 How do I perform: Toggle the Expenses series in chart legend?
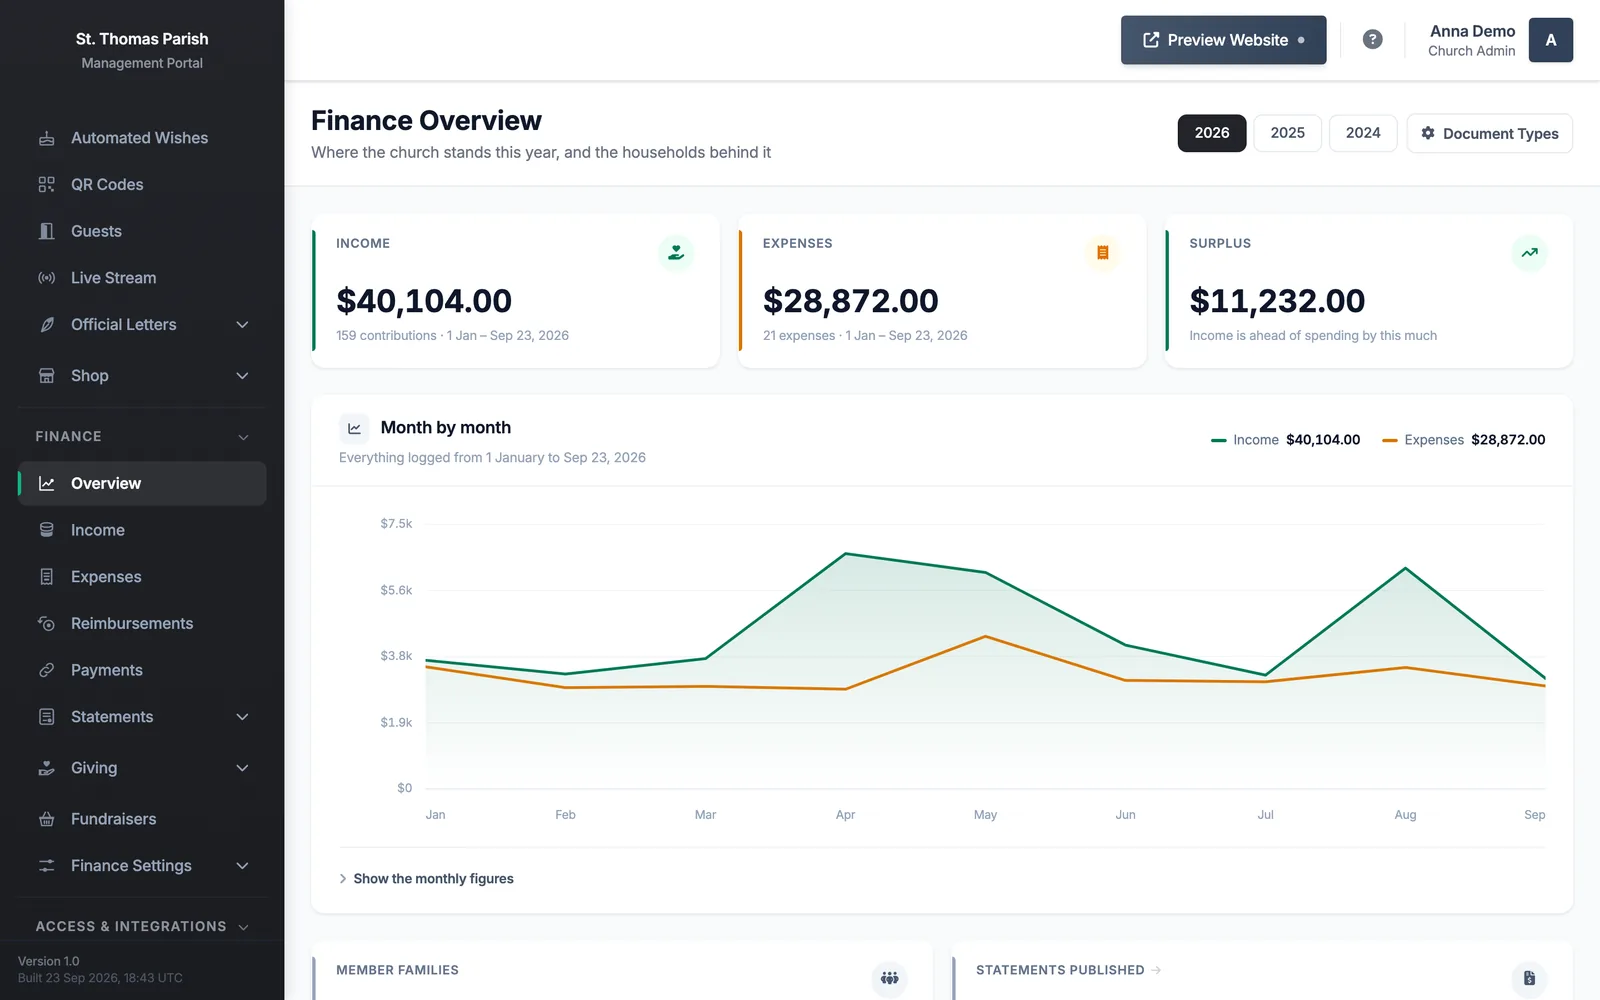pos(1463,440)
